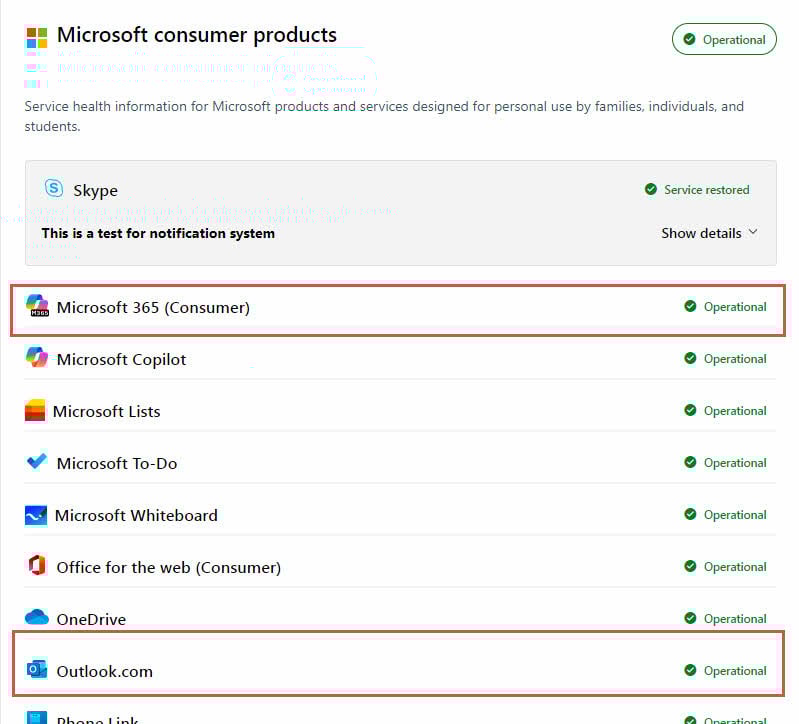Screen dimensions: 799x724
Task: Open the Office for the web (Consumer) row
Action: click(400, 567)
